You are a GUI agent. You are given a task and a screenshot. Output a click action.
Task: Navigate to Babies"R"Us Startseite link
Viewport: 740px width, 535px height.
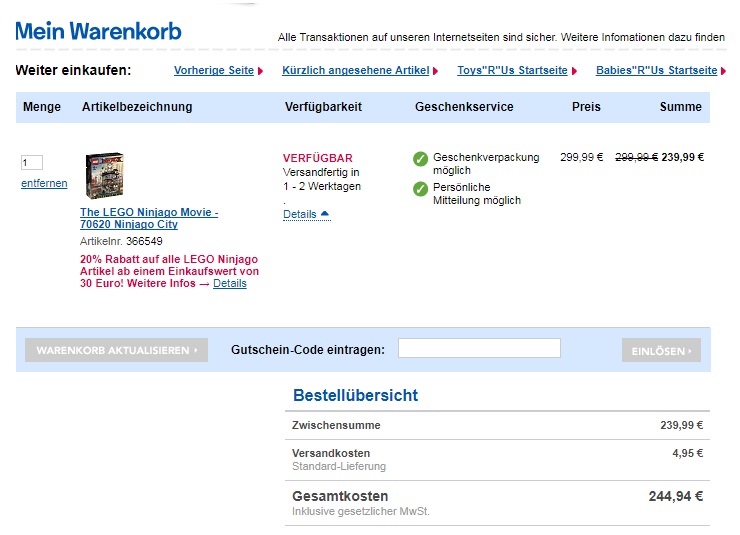pos(656,71)
